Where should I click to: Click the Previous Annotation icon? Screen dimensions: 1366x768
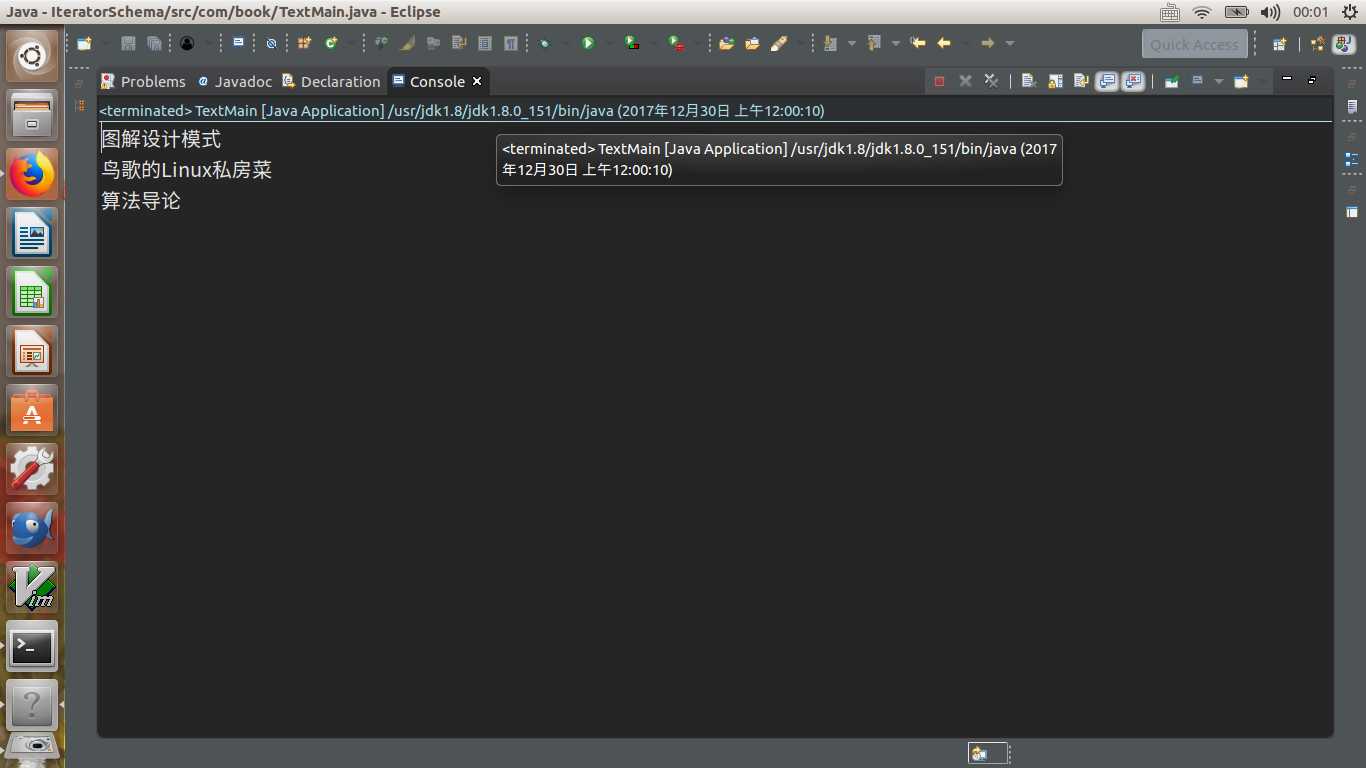[x=874, y=43]
